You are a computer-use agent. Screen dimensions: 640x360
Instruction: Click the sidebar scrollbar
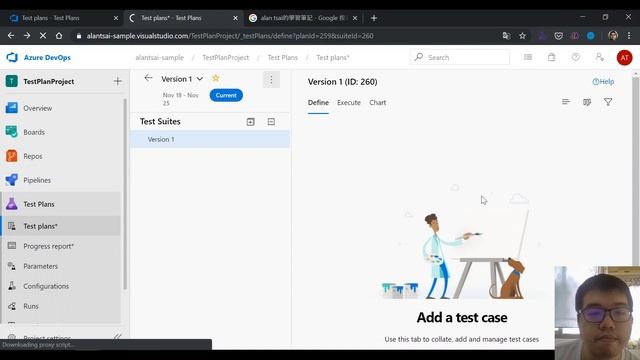[125, 194]
